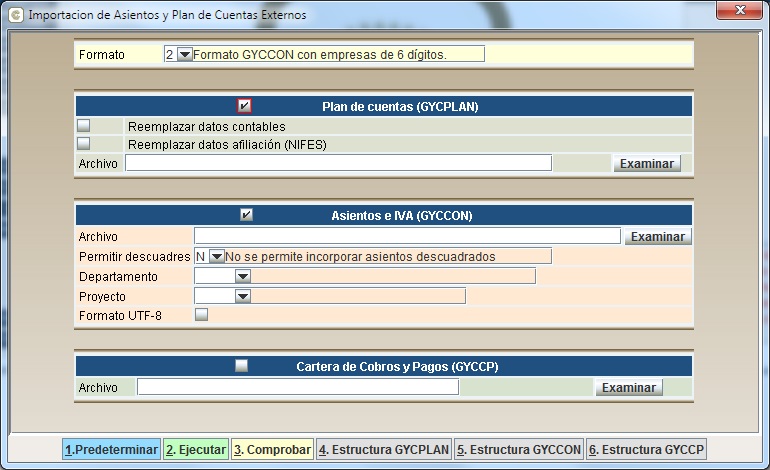Click the GYCCON Archivo input field
The width and height of the screenshot is (770, 470).
(x=407, y=236)
